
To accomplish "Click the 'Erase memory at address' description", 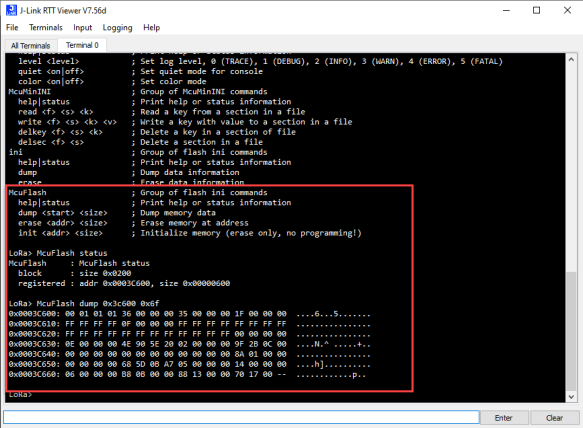I will 194,223.
